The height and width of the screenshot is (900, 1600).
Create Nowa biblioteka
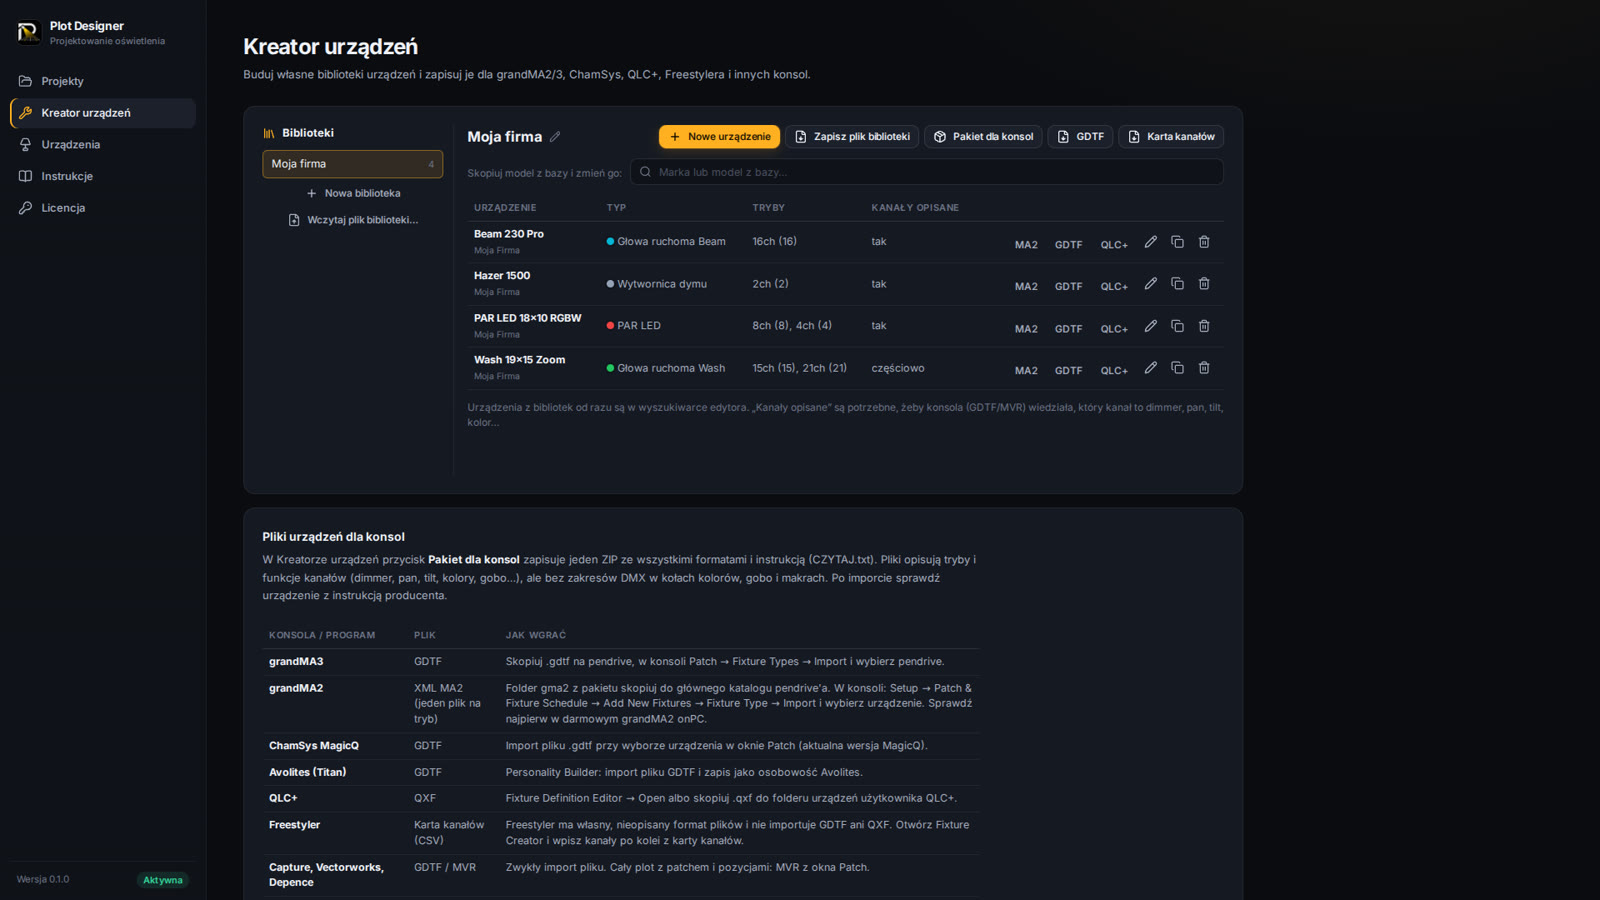pos(353,193)
